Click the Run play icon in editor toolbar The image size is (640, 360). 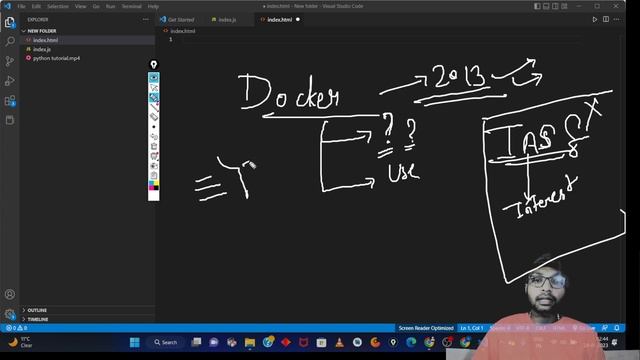click(x=595, y=20)
